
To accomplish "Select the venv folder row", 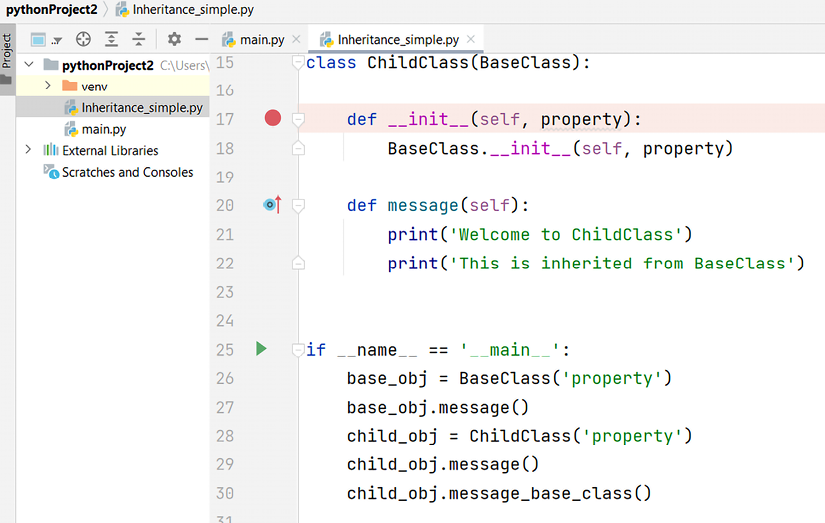I will (x=113, y=86).
